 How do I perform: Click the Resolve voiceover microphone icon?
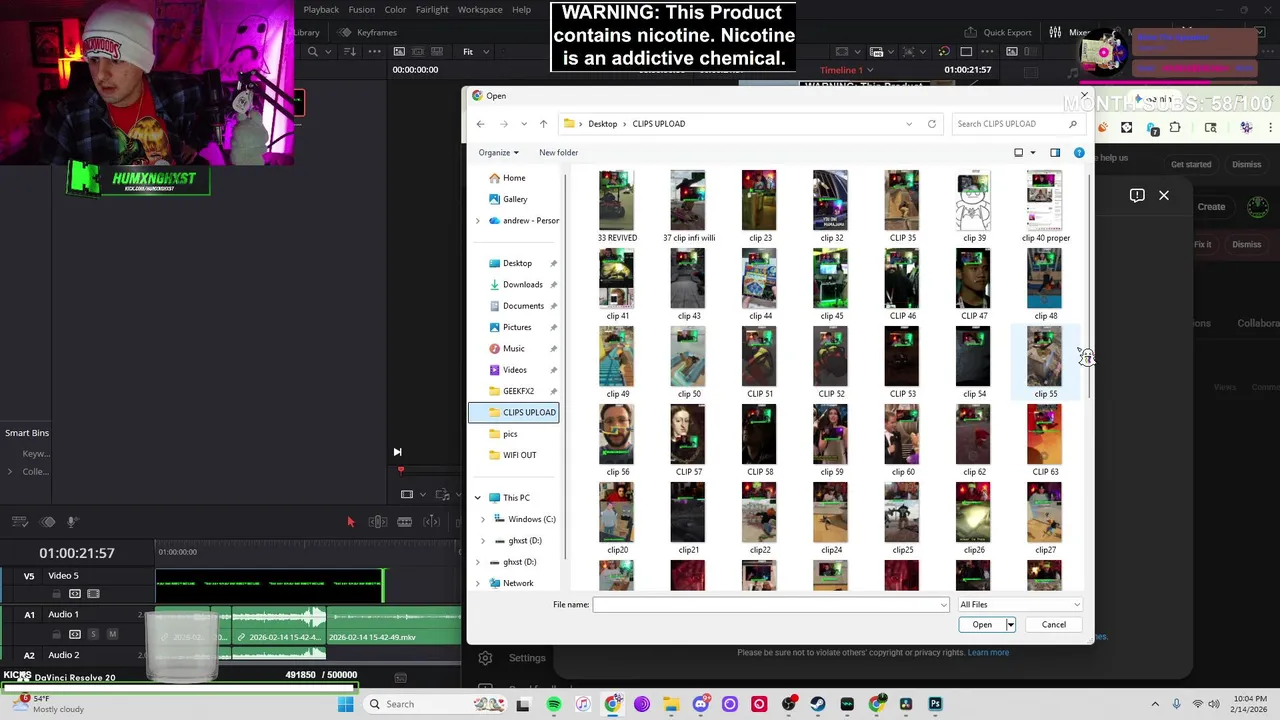click(x=72, y=521)
